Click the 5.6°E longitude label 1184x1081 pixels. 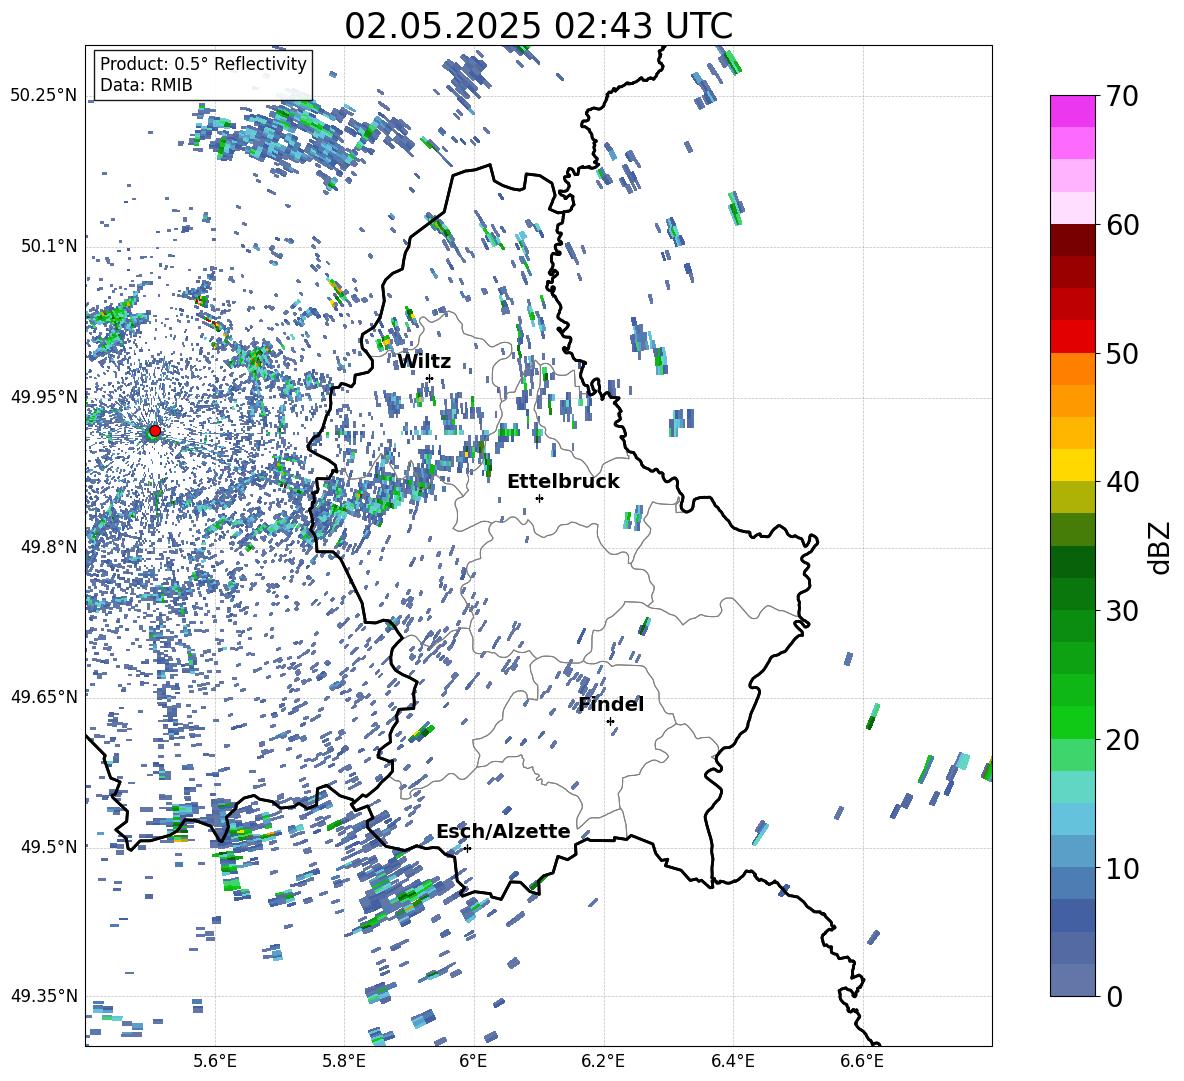(215, 1062)
